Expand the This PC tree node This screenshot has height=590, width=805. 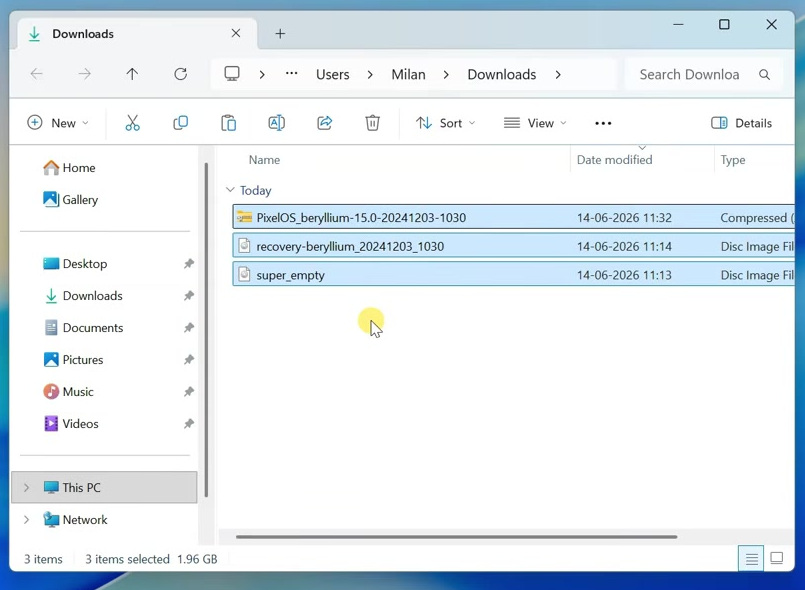(26, 487)
